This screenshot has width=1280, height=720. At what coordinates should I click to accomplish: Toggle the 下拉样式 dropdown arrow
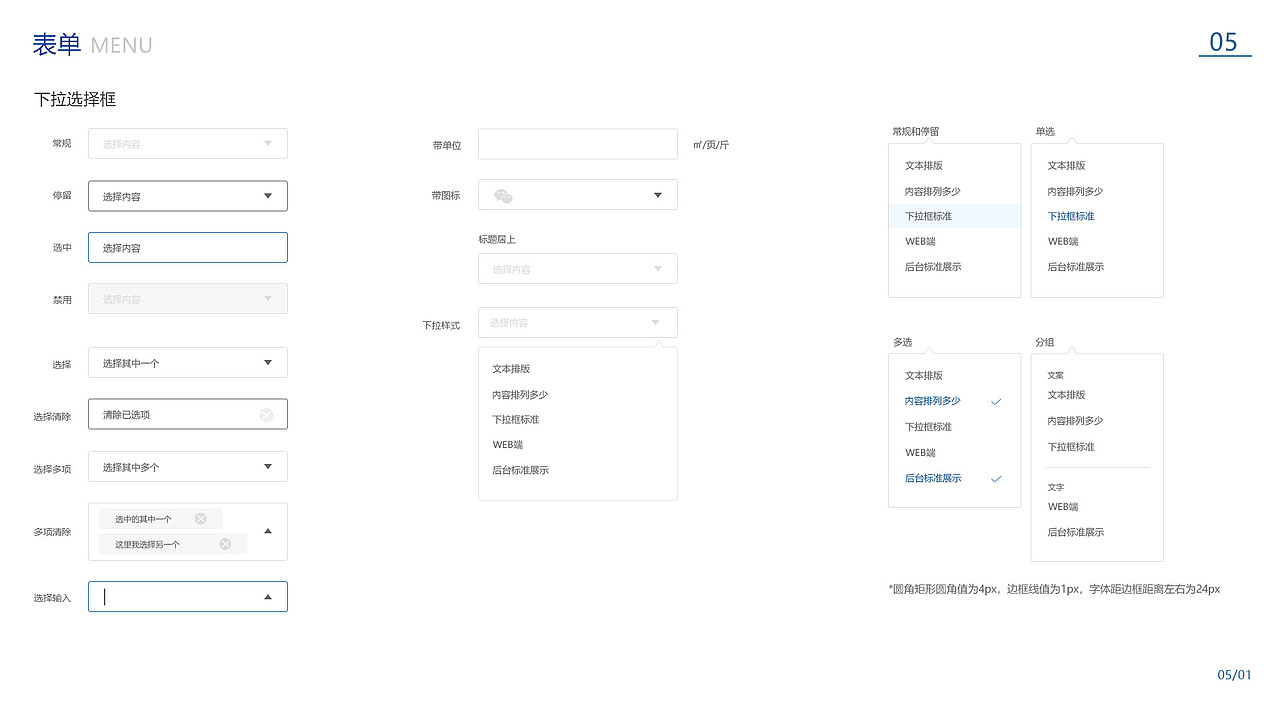coord(655,322)
